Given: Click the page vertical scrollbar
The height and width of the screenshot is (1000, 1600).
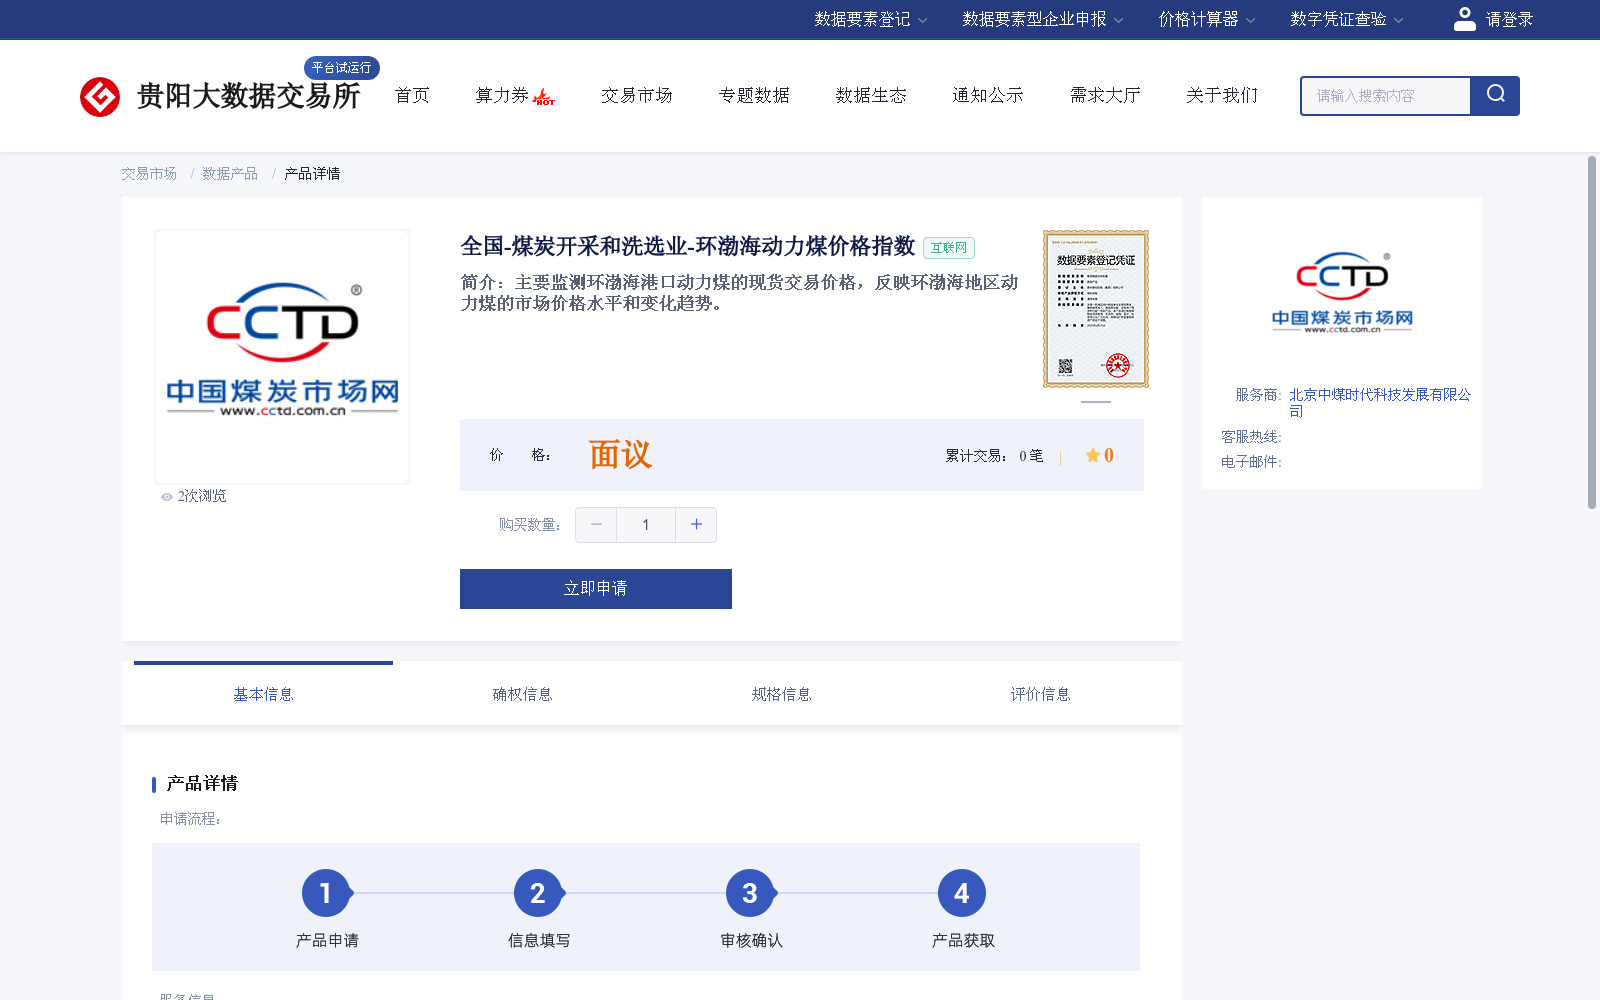Looking at the screenshot, I should click(1592, 332).
